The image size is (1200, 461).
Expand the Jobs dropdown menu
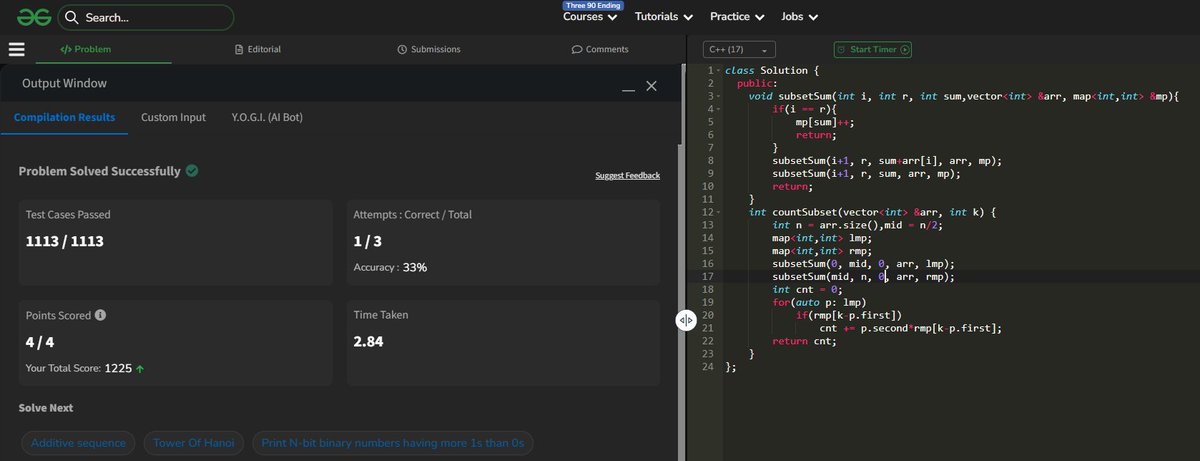(800, 17)
